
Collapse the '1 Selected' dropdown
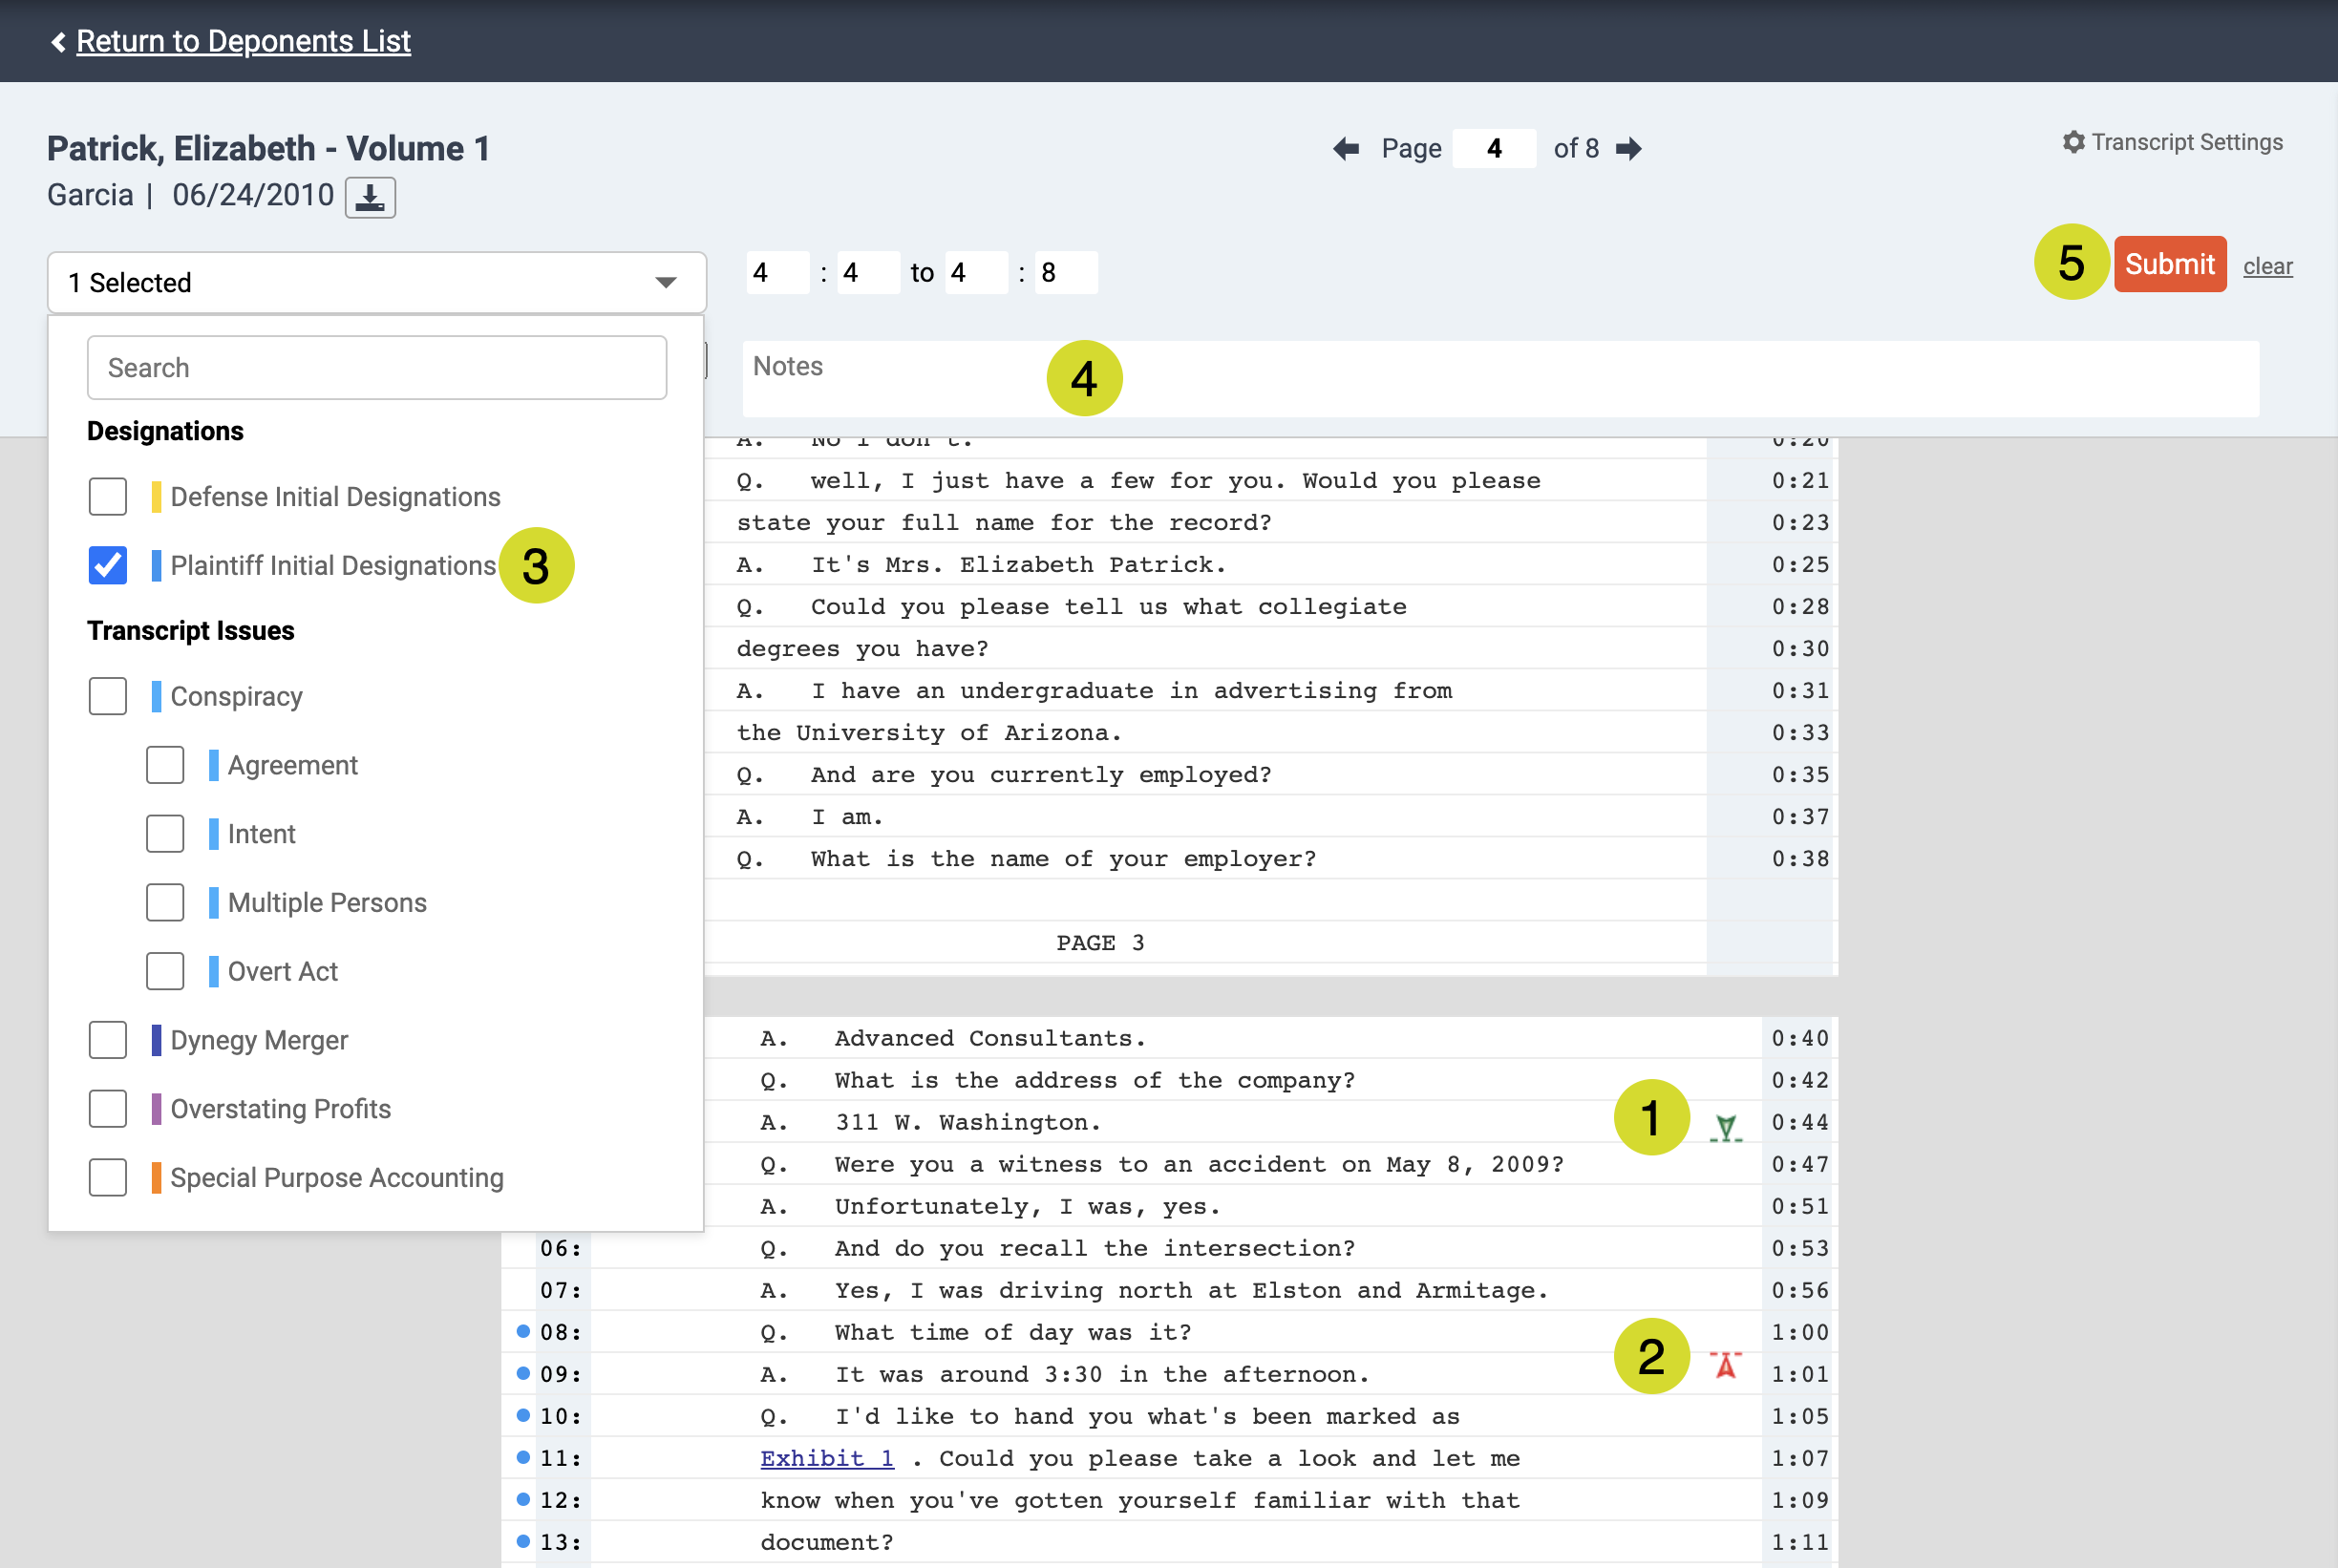376,283
